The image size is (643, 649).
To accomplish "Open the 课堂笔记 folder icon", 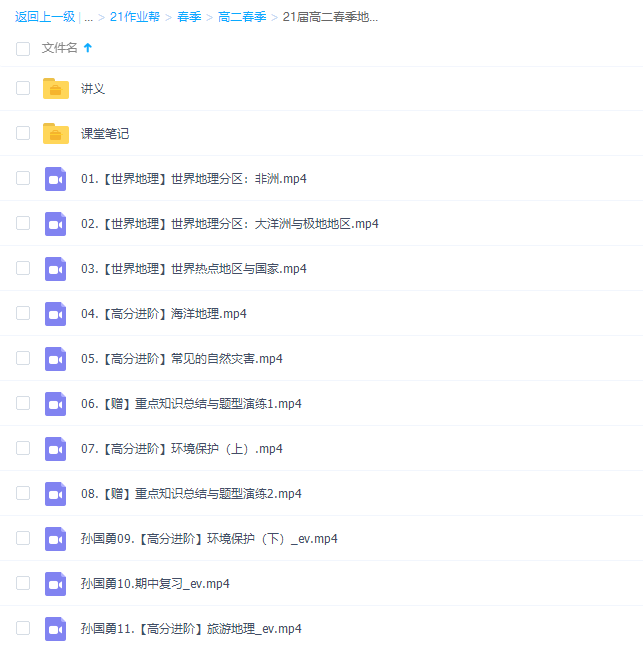I will pyautogui.click(x=56, y=133).
